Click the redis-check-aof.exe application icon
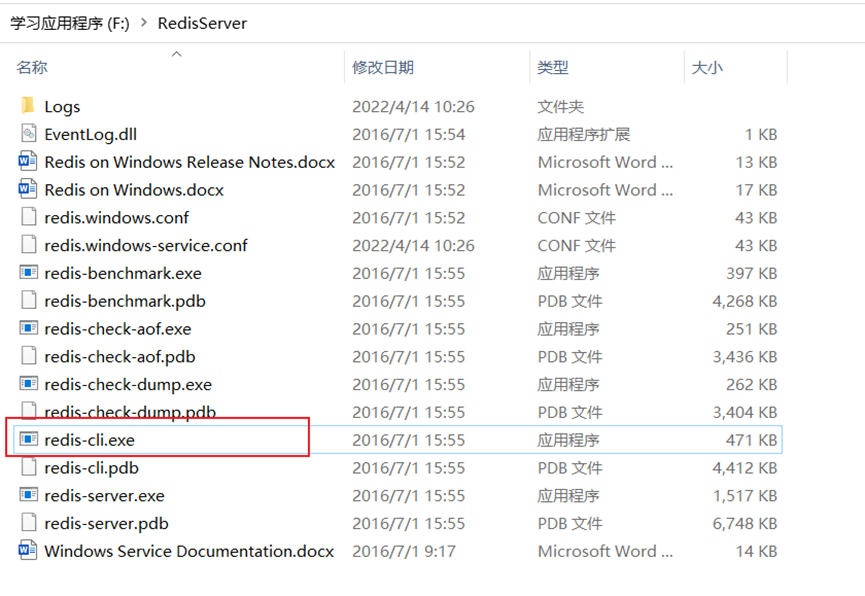This screenshot has height=596, width=865. click(28, 328)
